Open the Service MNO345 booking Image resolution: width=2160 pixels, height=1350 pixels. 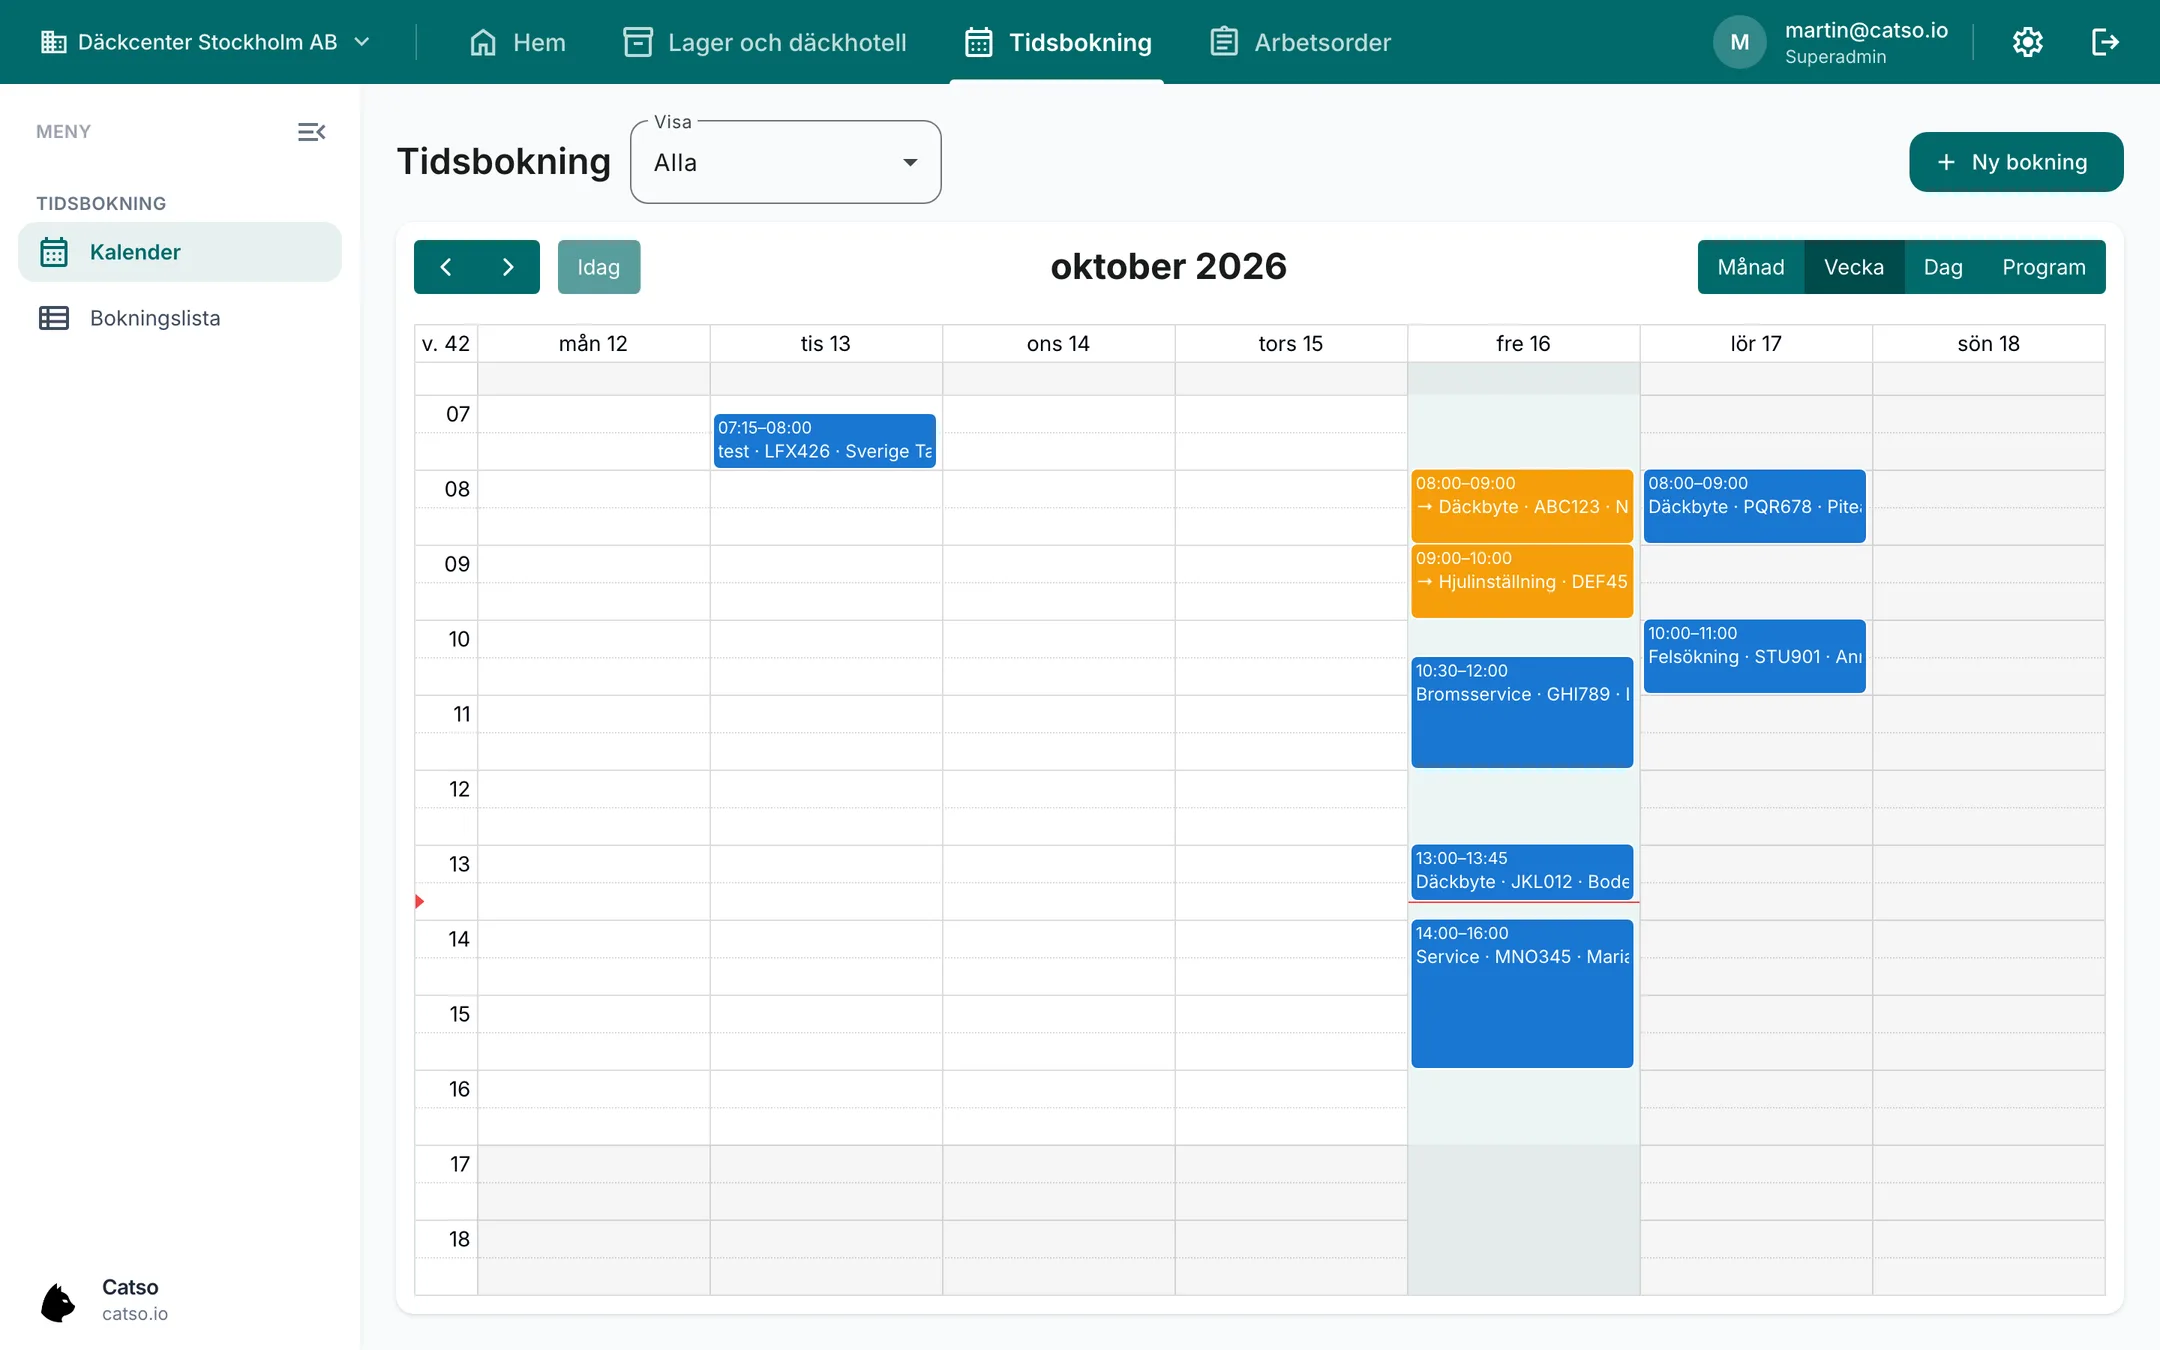pos(1522,994)
